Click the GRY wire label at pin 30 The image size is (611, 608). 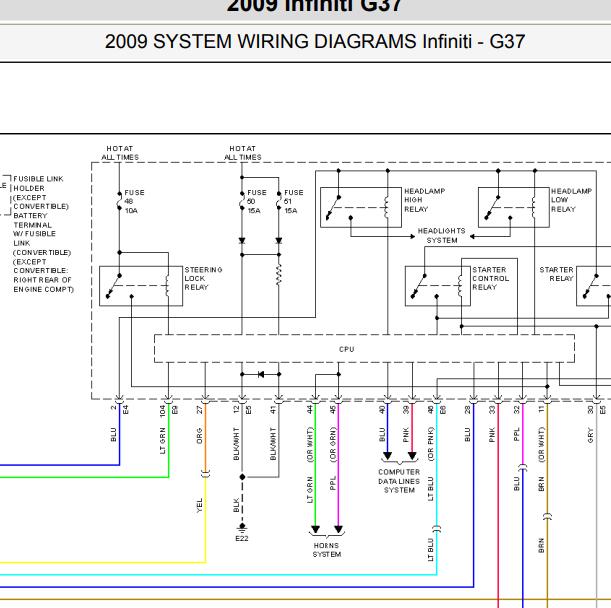point(590,436)
